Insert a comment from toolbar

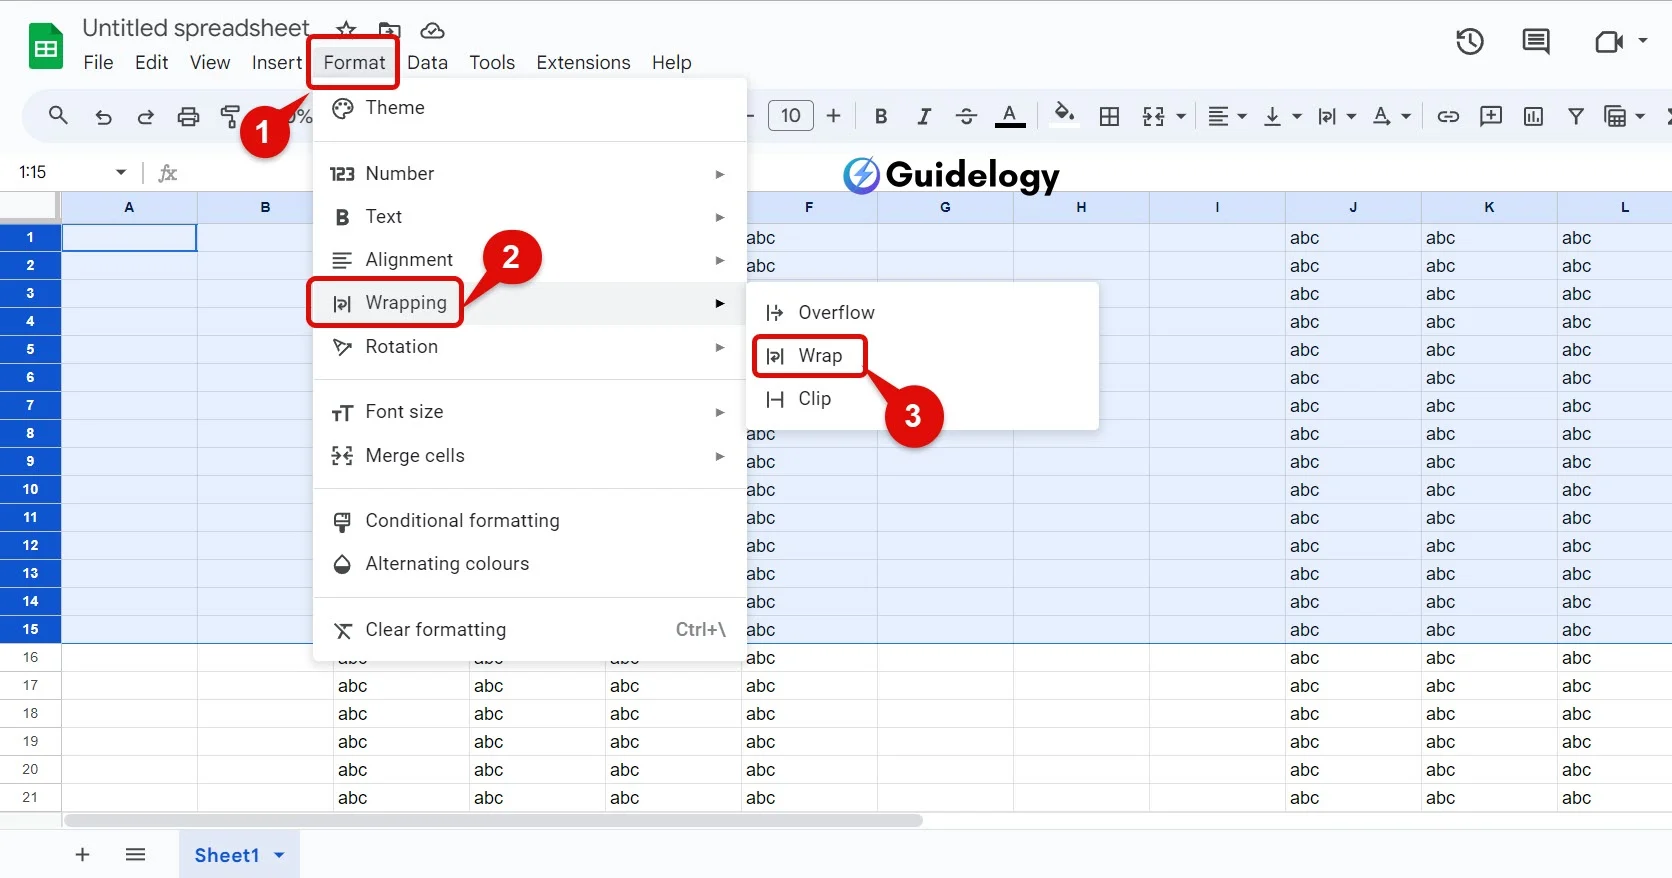[1491, 116]
